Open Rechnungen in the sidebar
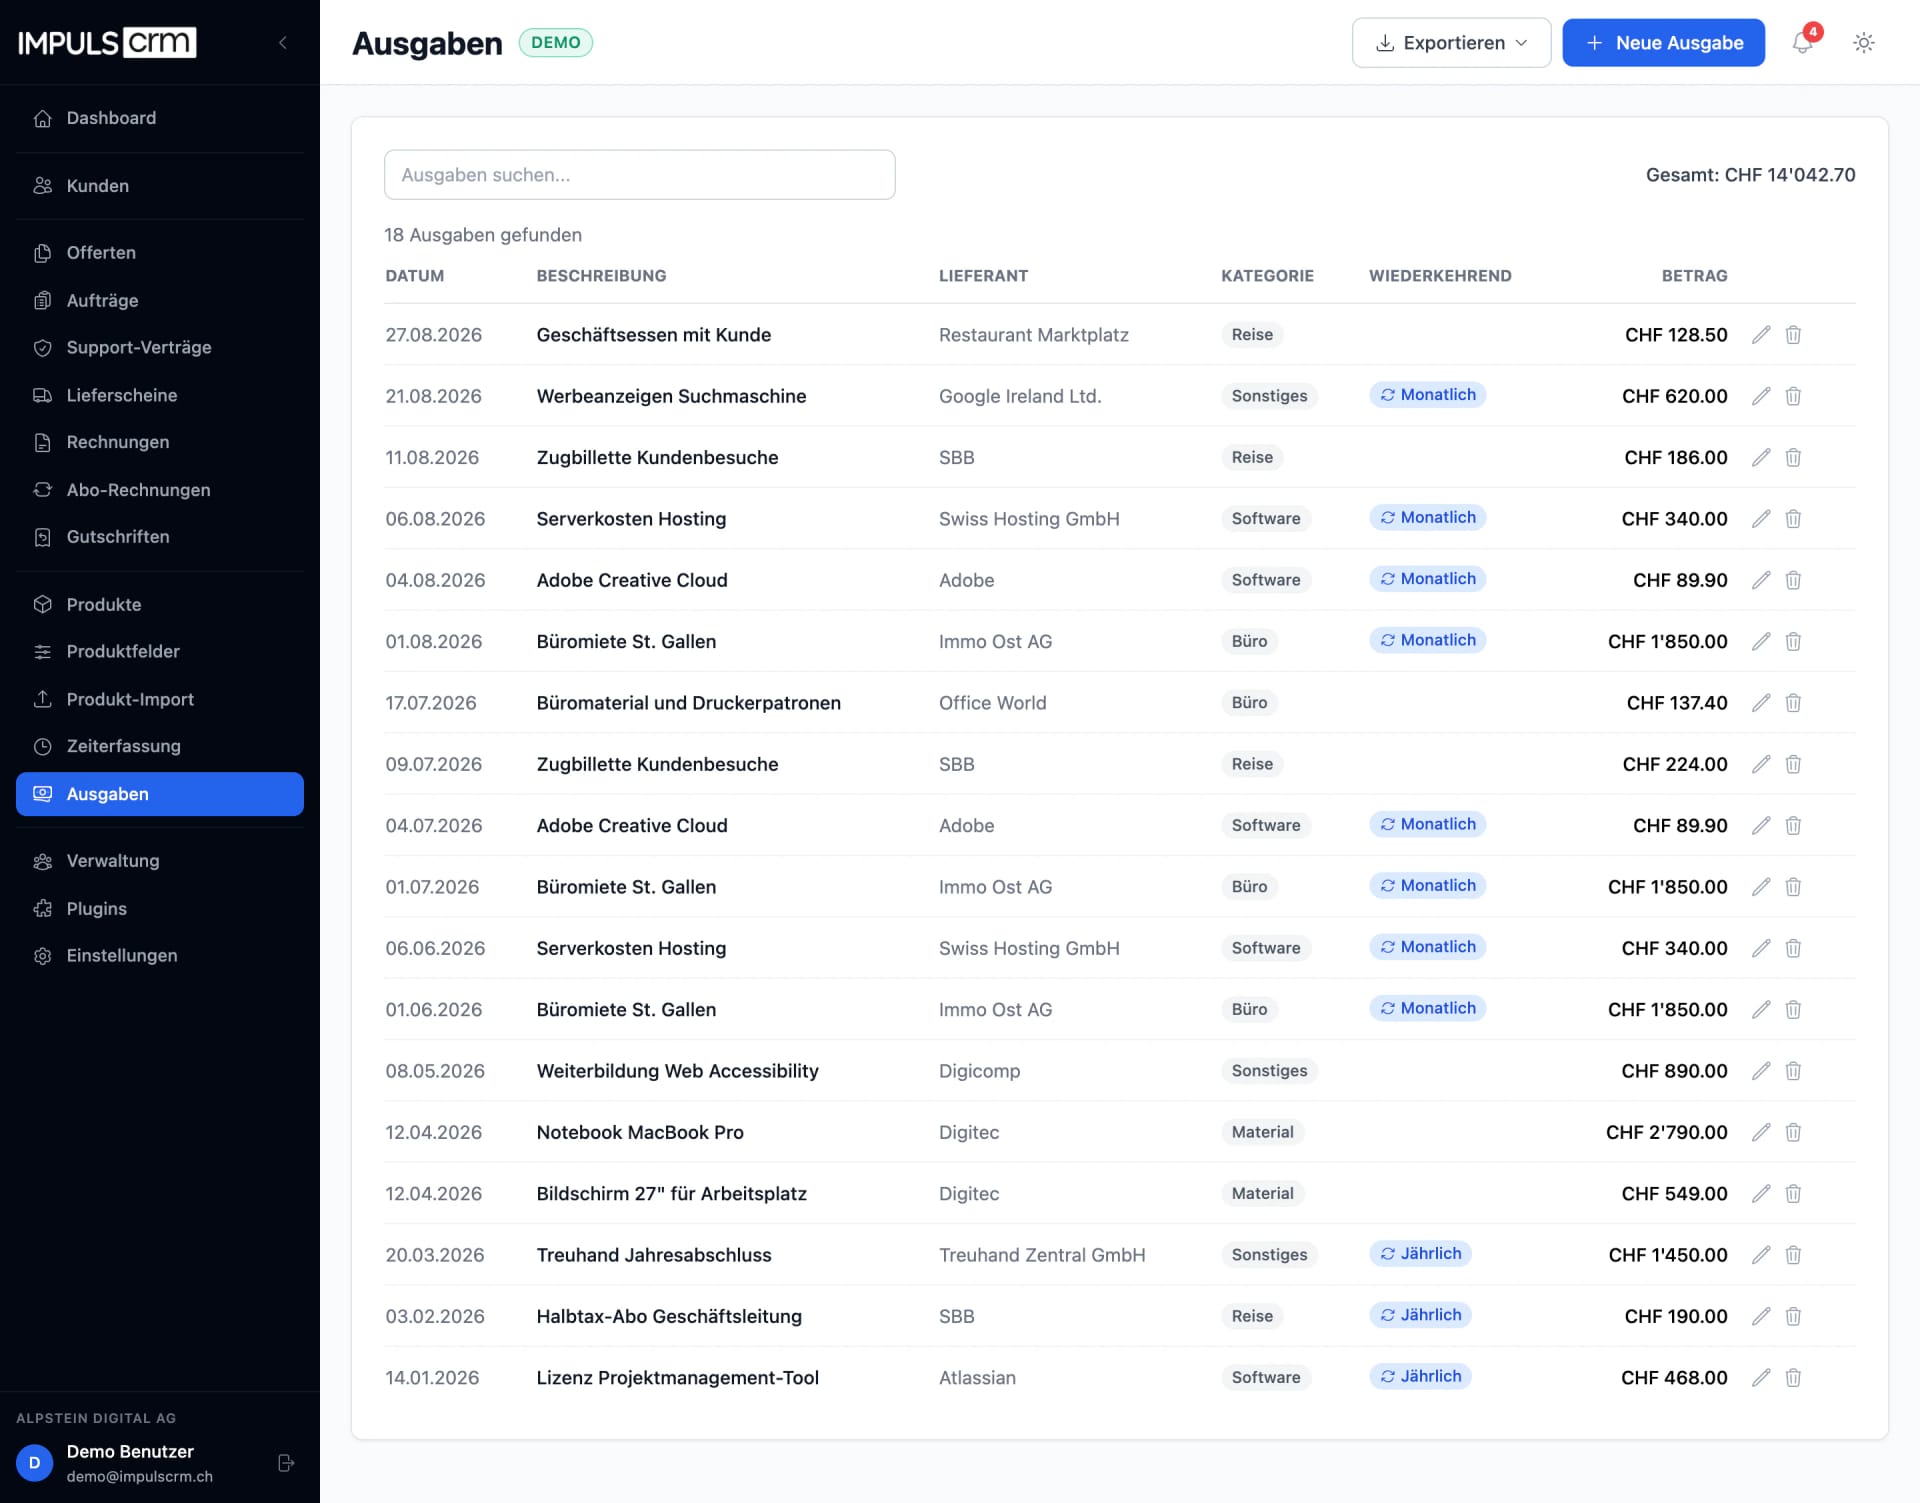 [160, 442]
